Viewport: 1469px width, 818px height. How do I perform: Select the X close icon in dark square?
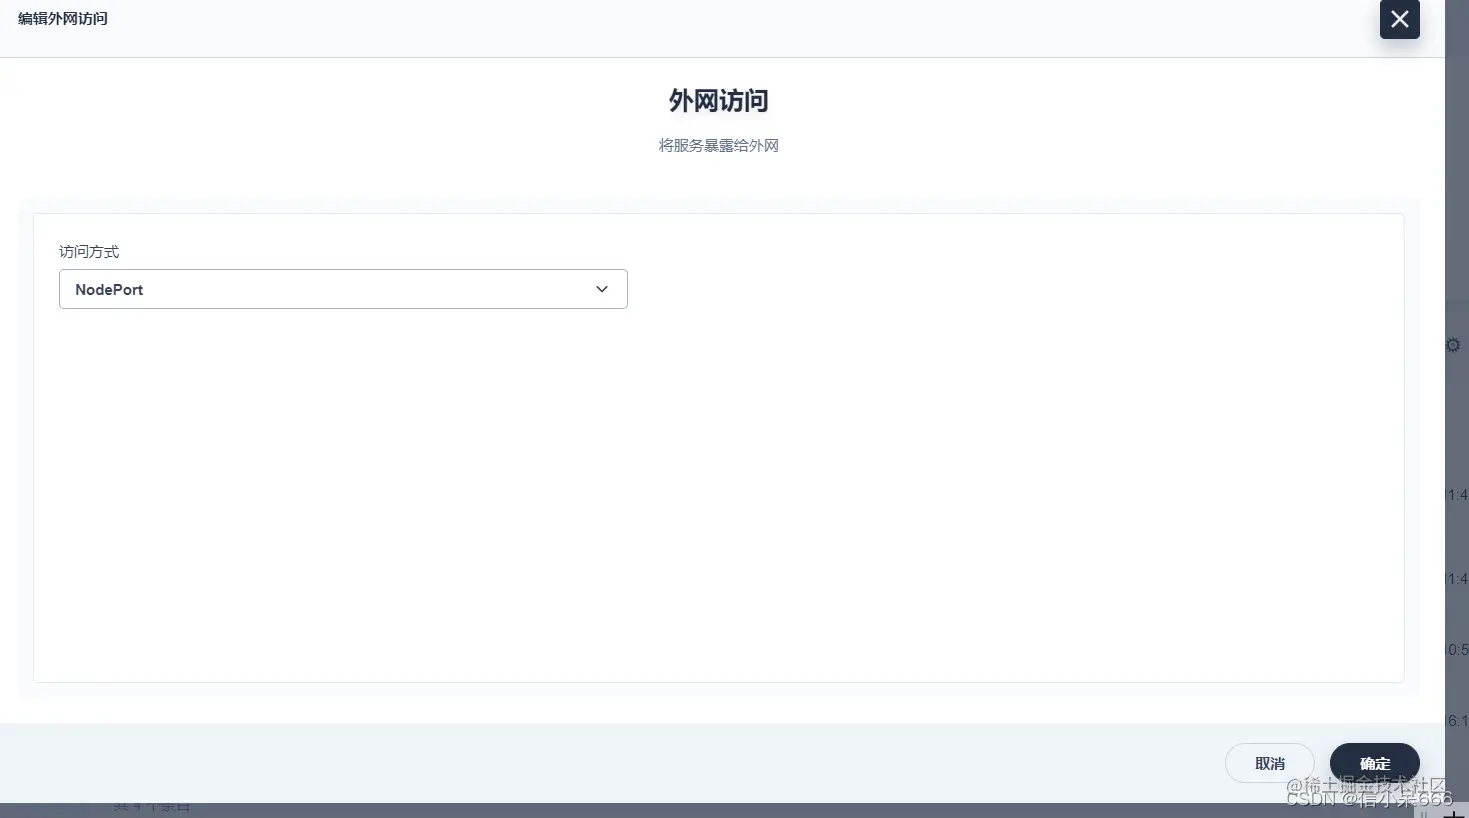point(1399,19)
